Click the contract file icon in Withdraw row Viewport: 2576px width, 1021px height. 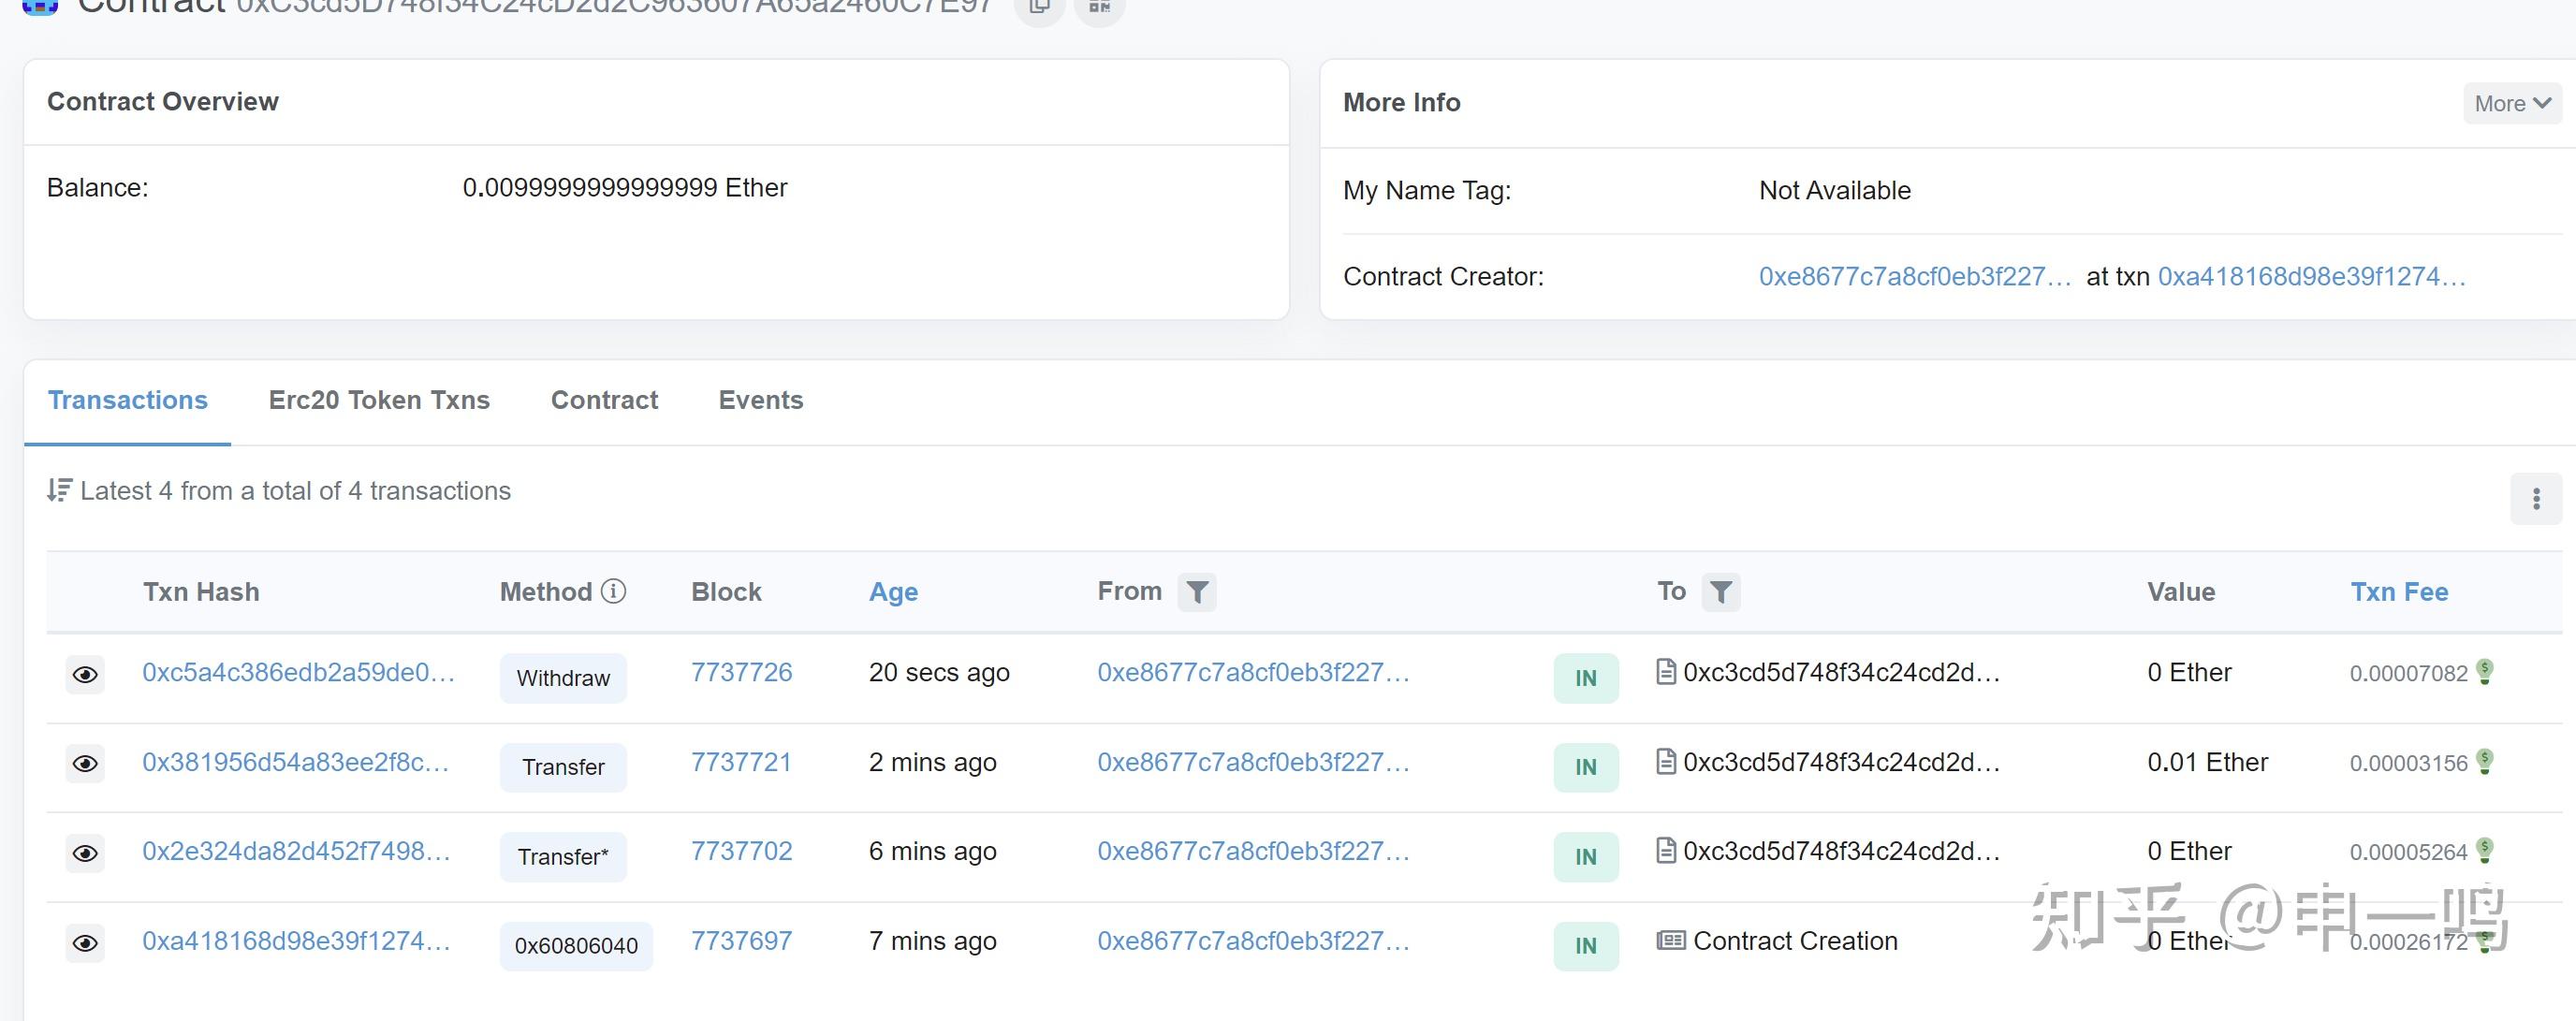pyautogui.click(x=1665, y=671)
